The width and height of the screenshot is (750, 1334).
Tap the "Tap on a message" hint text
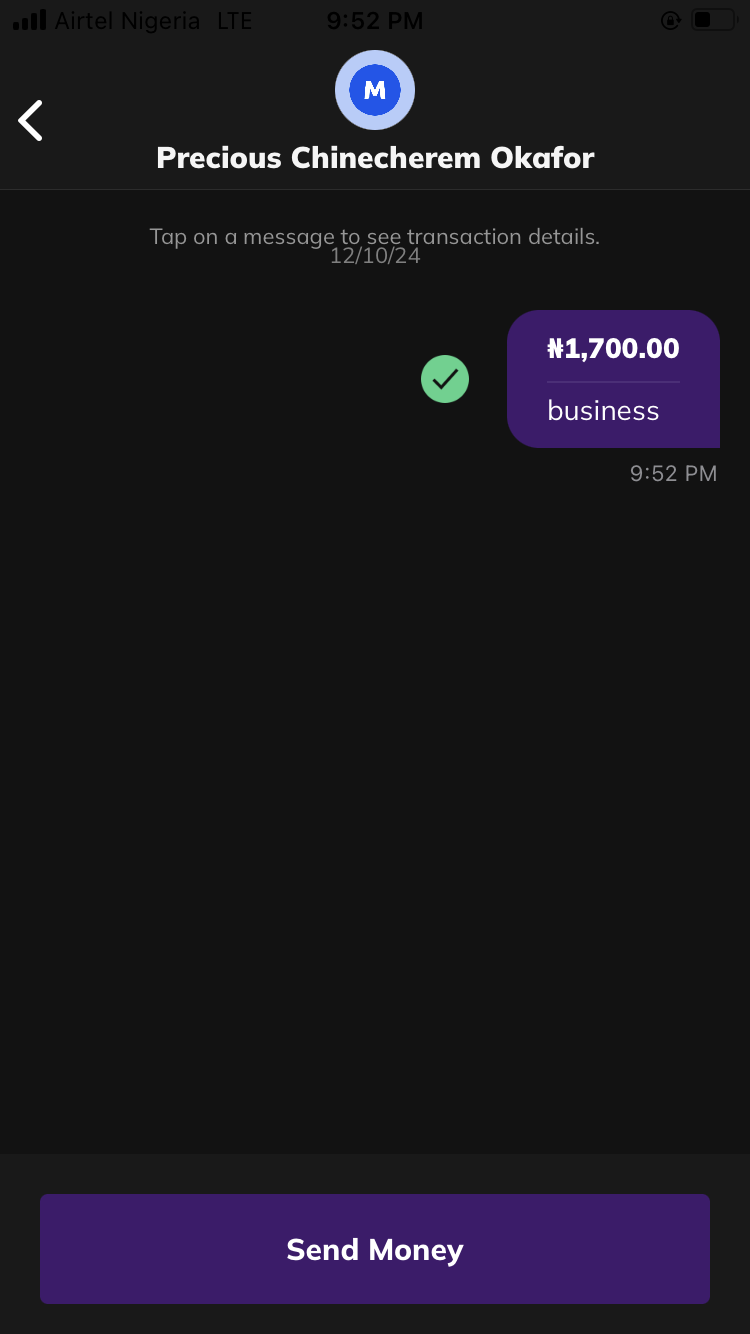click(x=375, y=236)
